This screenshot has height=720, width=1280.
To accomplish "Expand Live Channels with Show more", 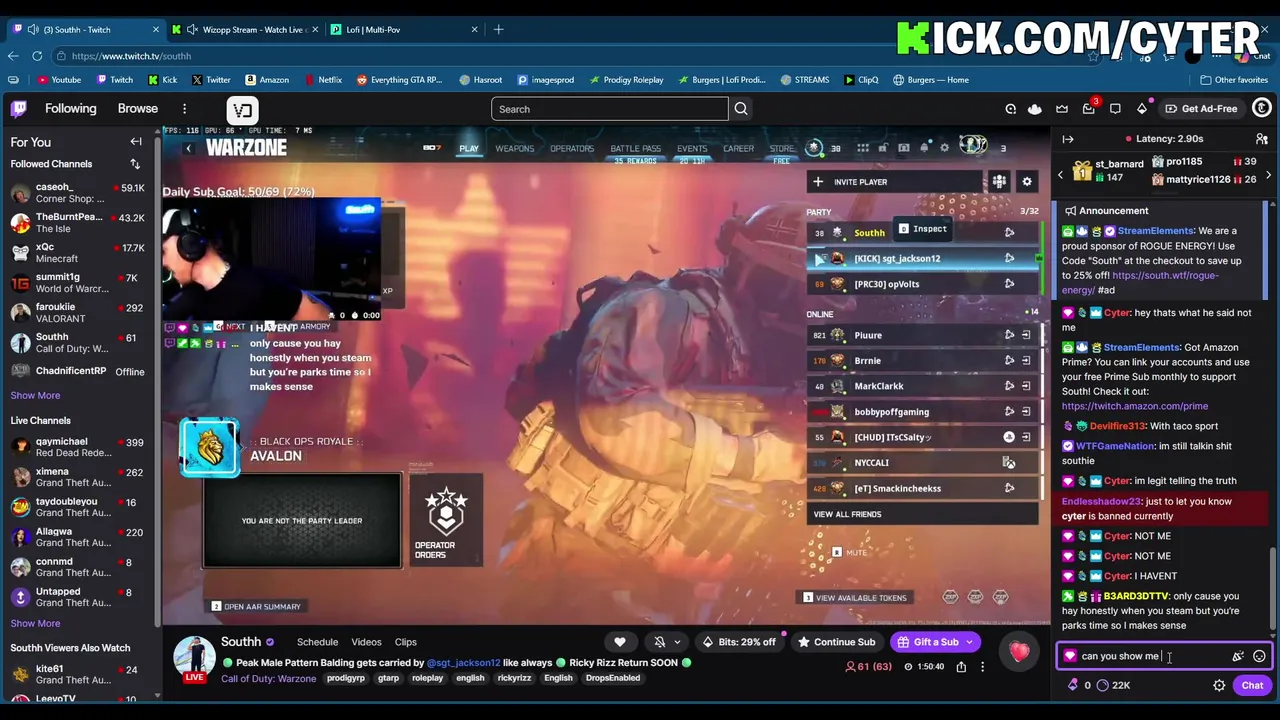I will click(x=35, y=623).
